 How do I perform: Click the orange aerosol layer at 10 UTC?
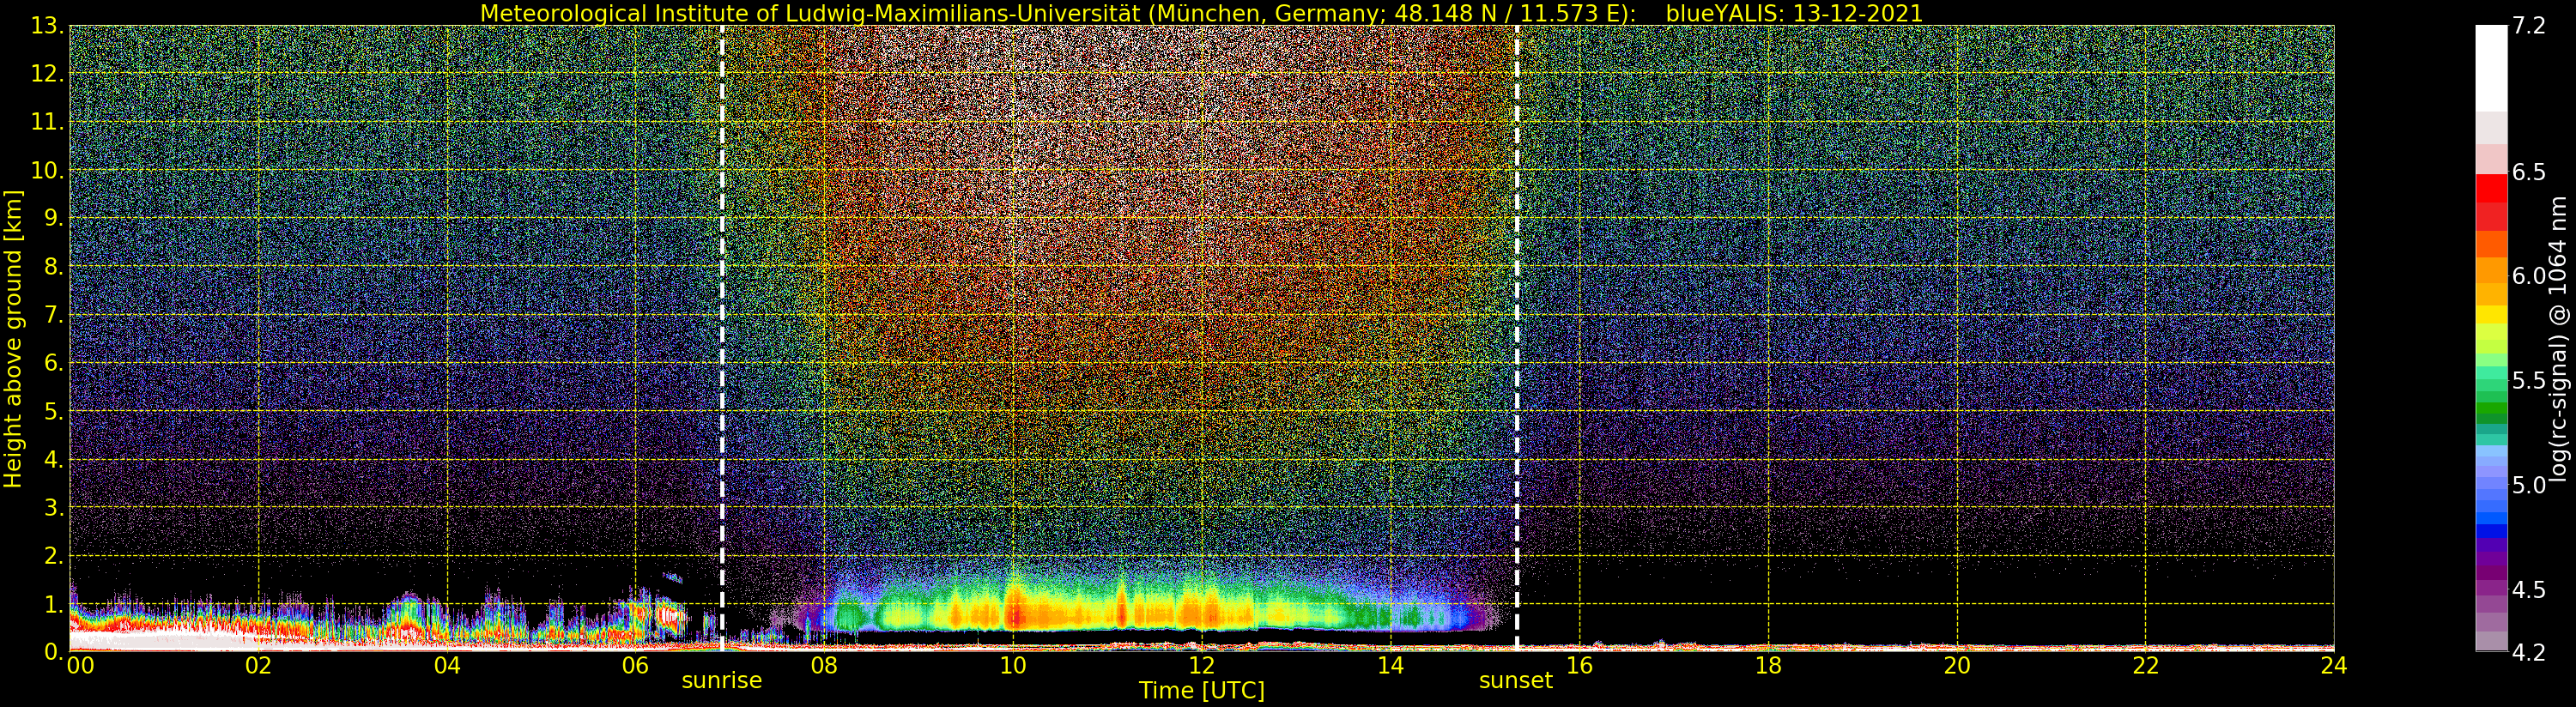point(1013,612)
